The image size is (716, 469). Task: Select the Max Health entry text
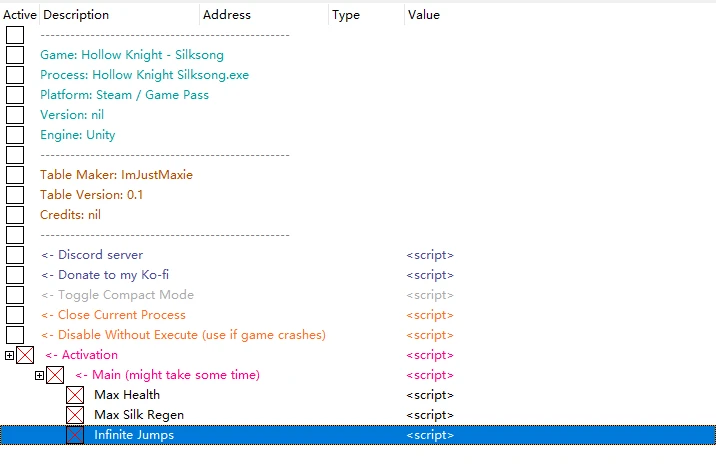click(x=127, y=395)
